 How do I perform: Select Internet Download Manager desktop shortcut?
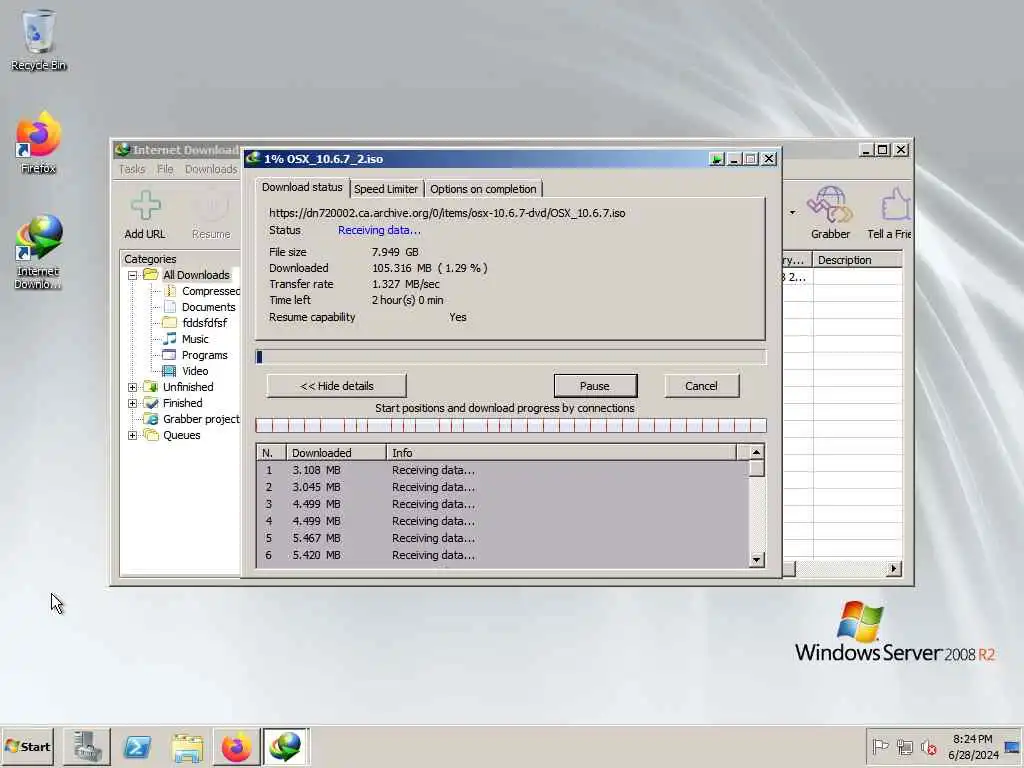pos(38,252)
